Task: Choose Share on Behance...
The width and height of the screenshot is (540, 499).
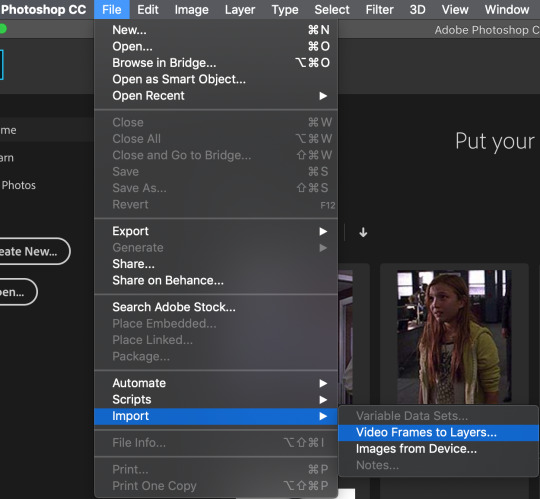Action: click(216, 280)
